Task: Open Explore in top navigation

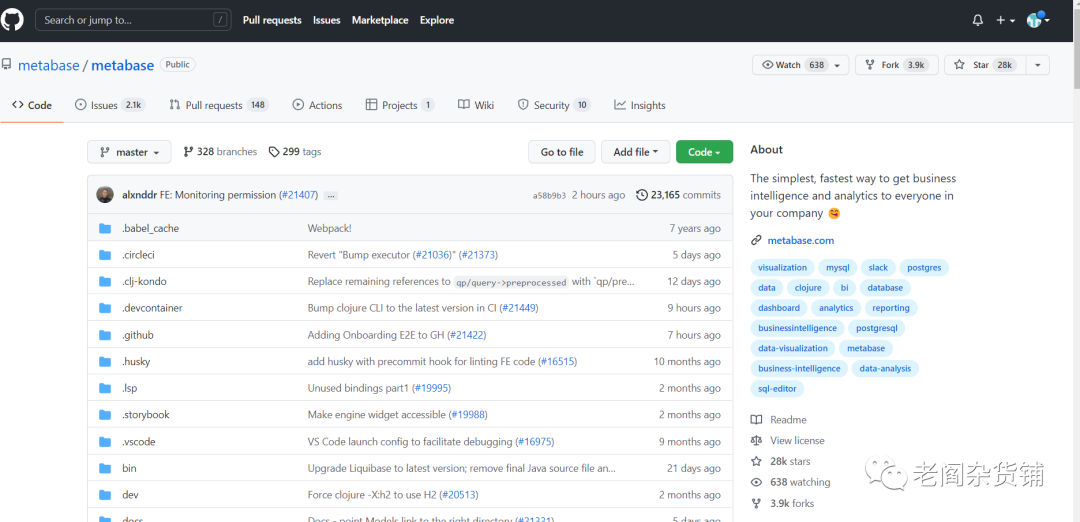Action: (x=437, y=20)
